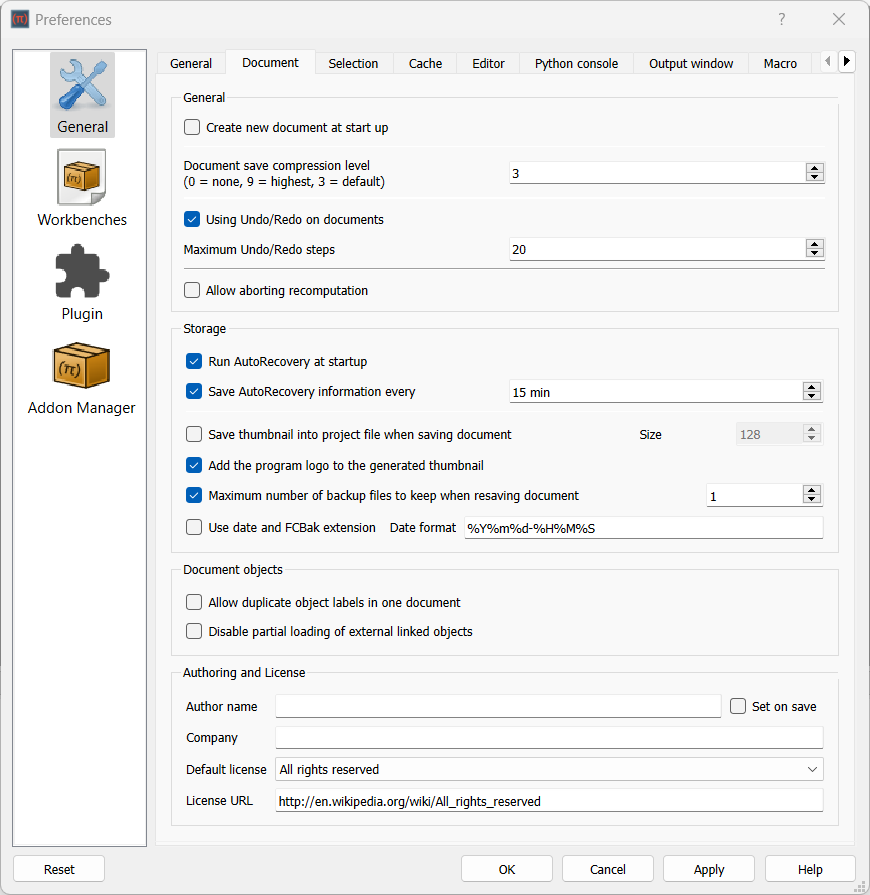This screenshot has height=895, width=870.
Task: Open the General preferences group icon
Action: coord(82,95)
